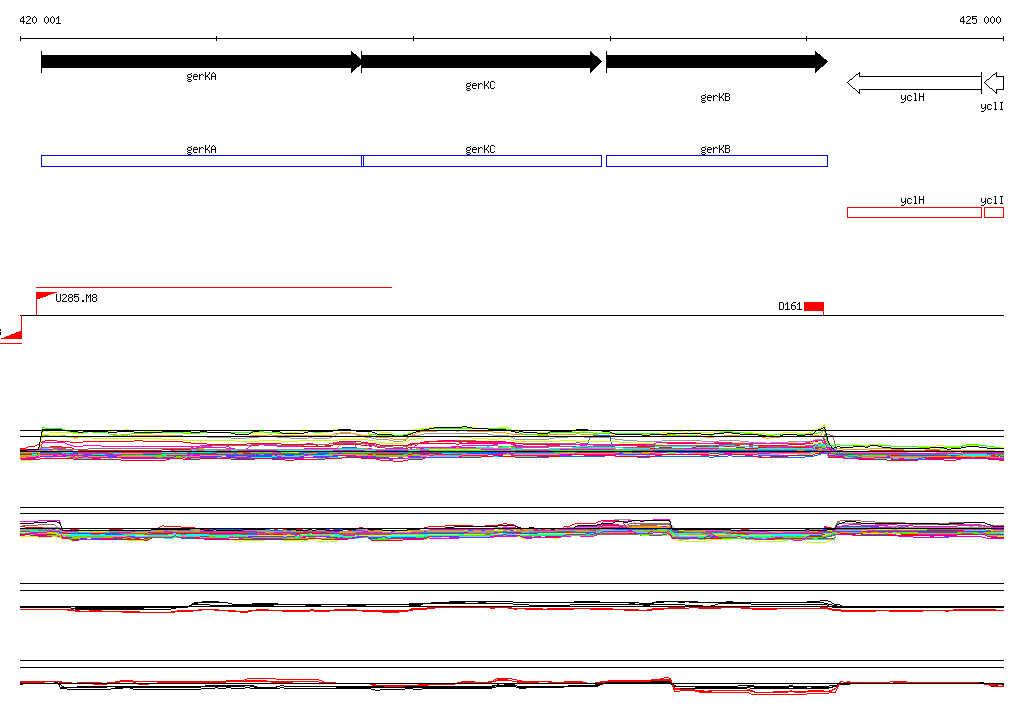Click gerKB label above blue box
Viewport: 1024px width, 714px height.
point(715,149)
